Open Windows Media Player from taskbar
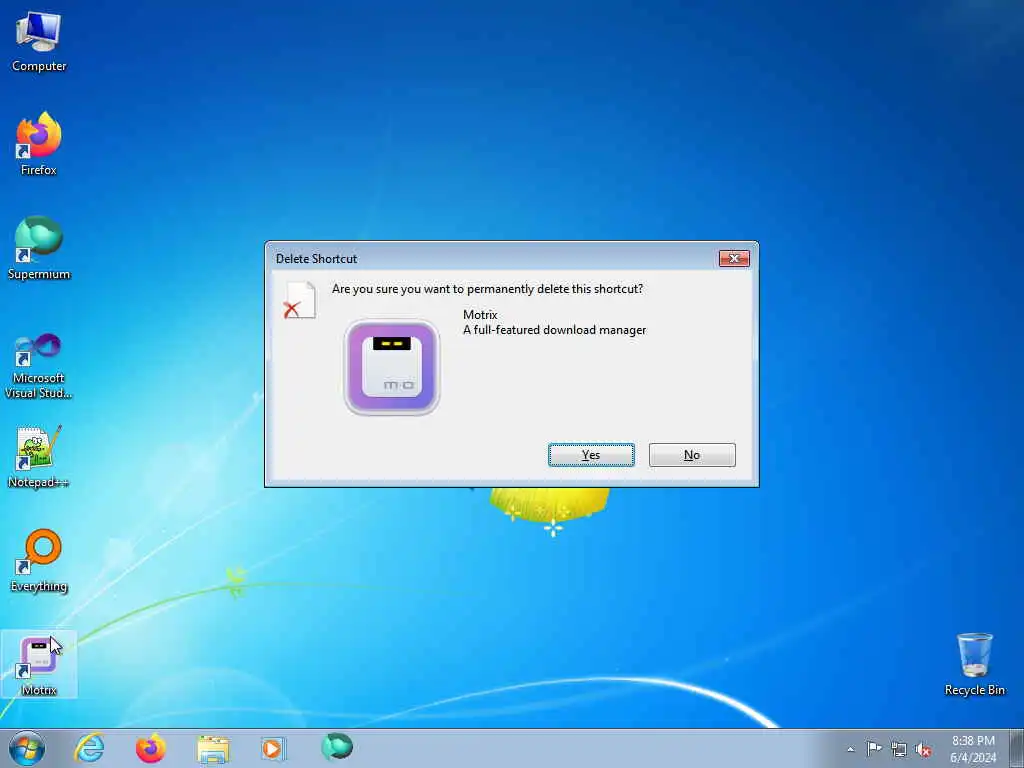Image resolution: width=1024 pixels, height=768 pixels. tap(274, 748)
